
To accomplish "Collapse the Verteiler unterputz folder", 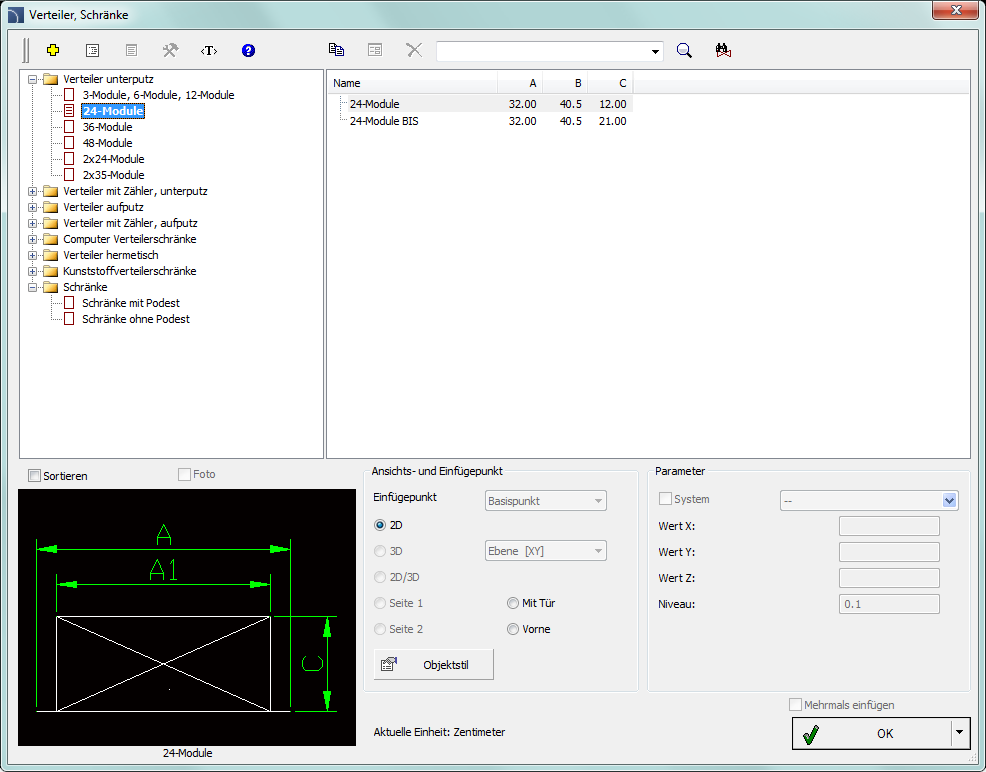I will (33, 79).
